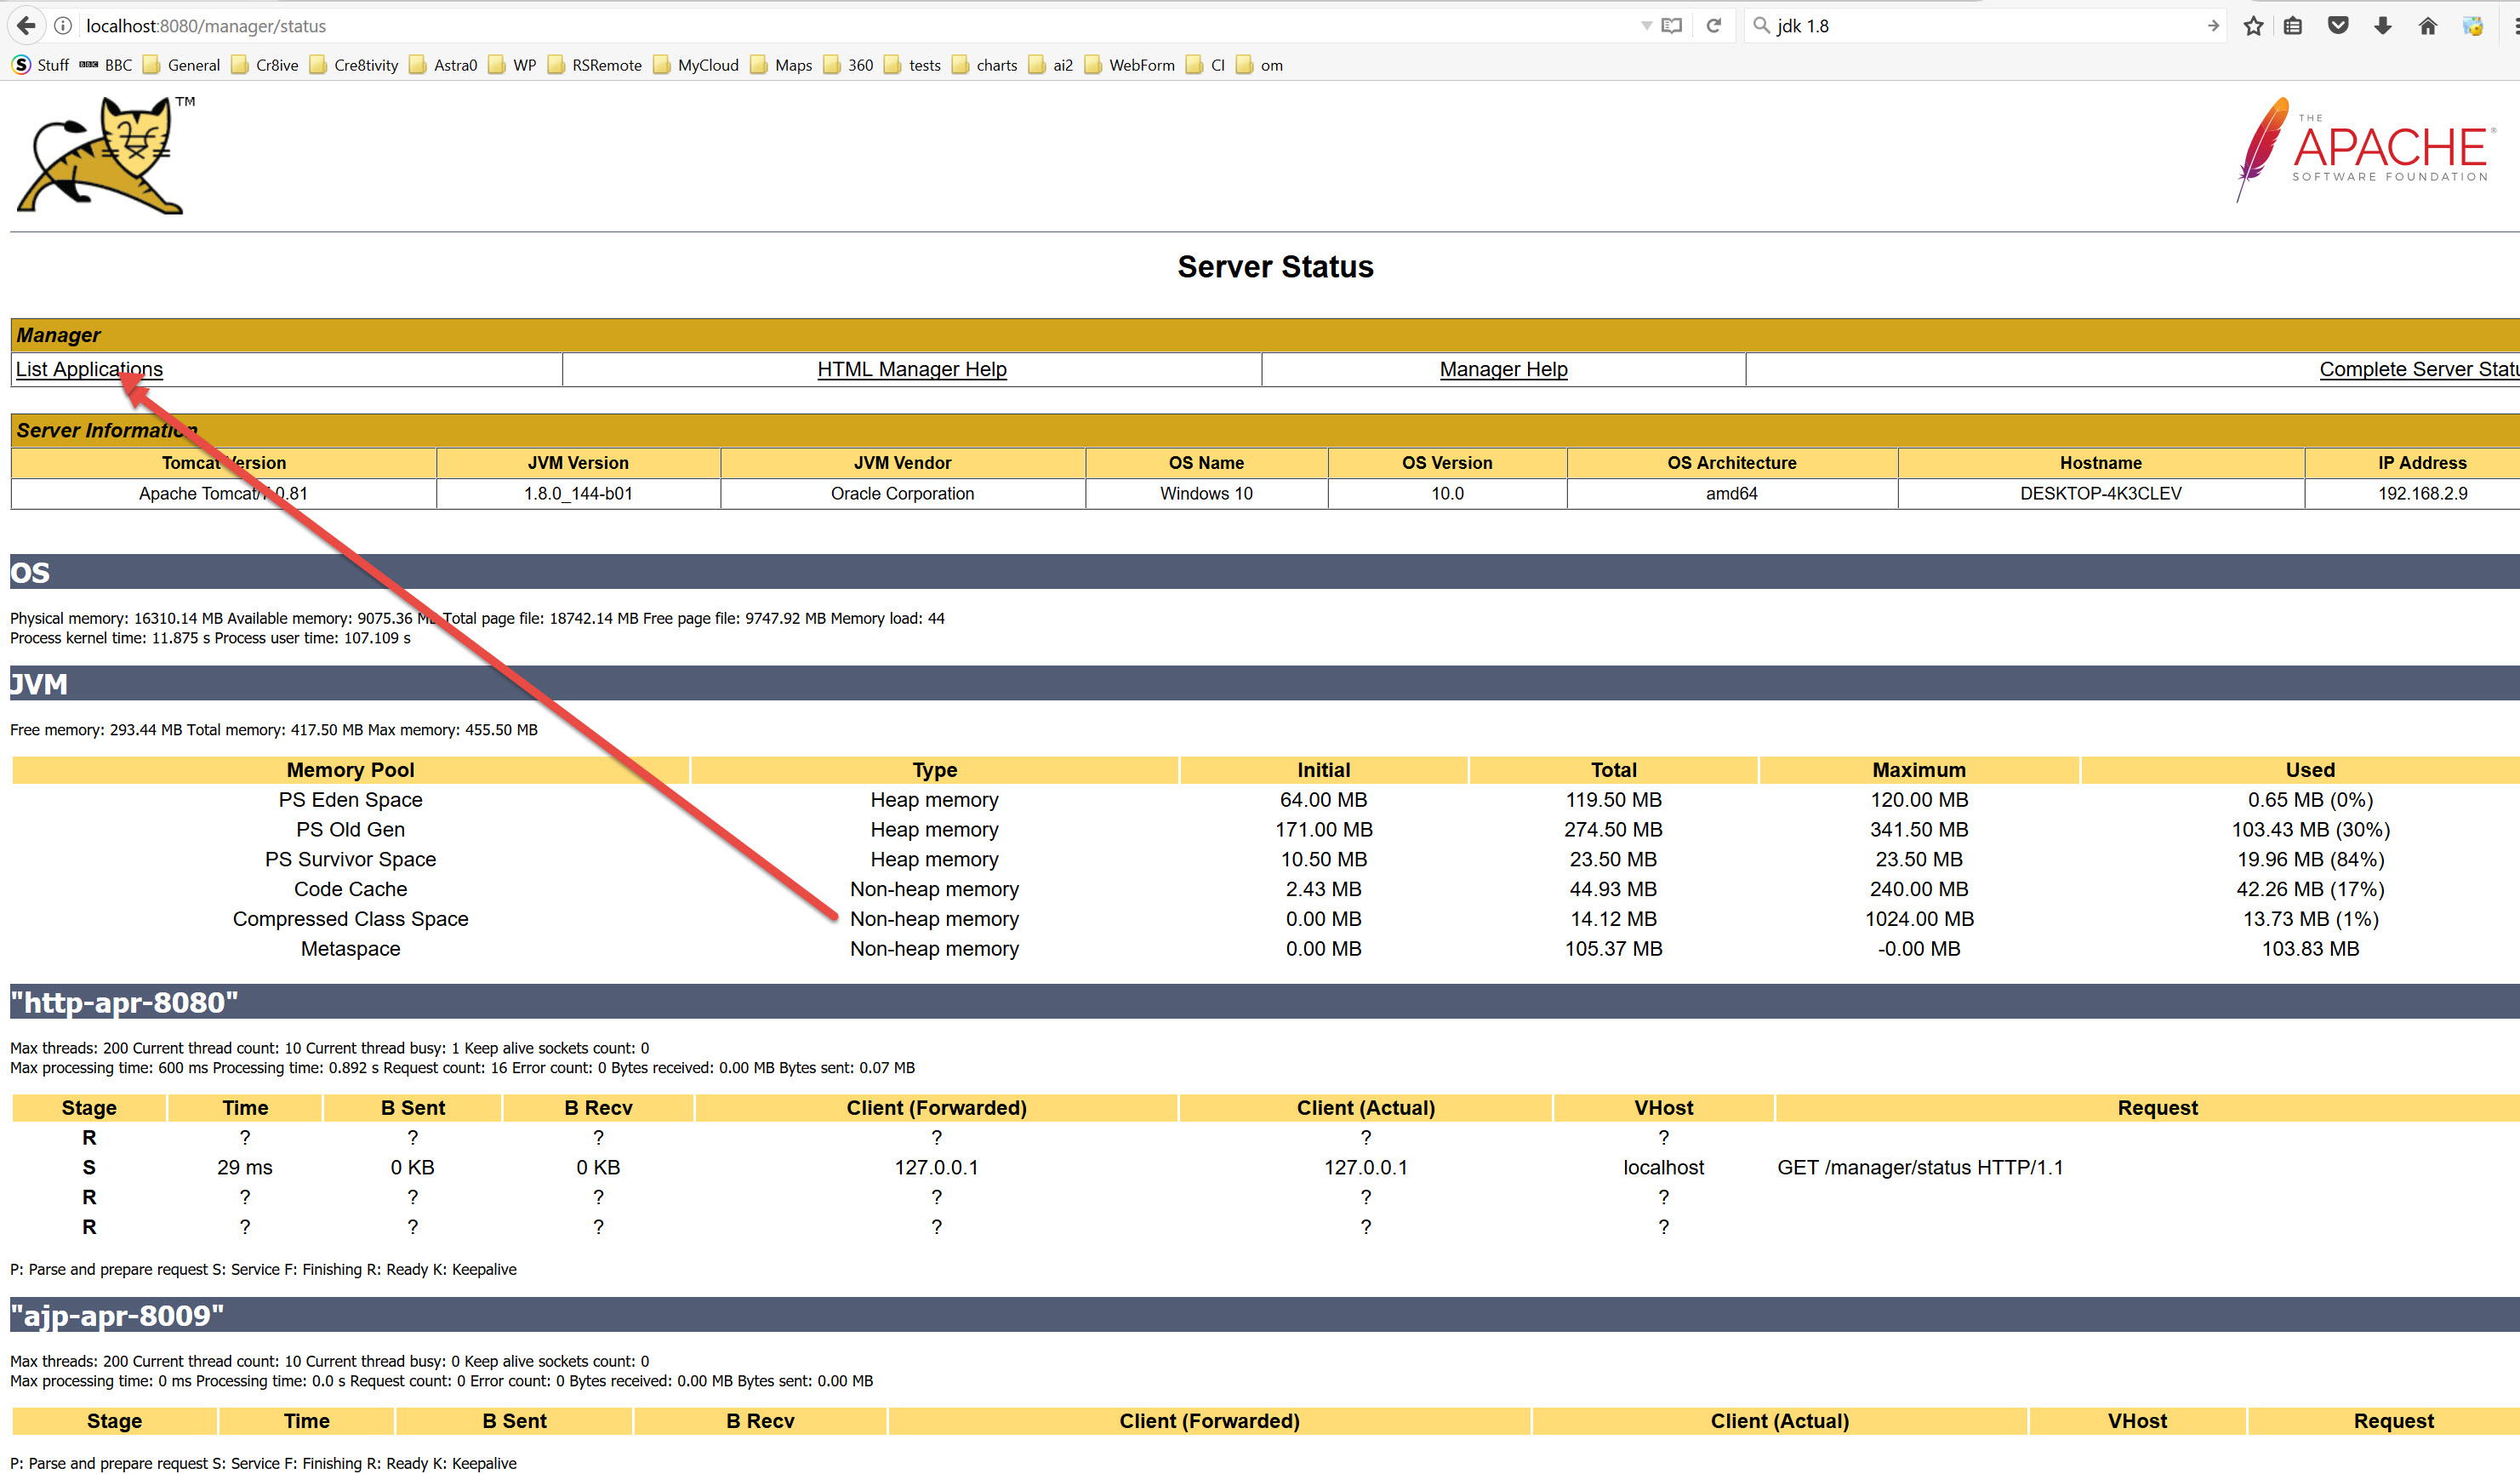Open Manager Help link
2520x1474 pixels.
coord(1502,369)
